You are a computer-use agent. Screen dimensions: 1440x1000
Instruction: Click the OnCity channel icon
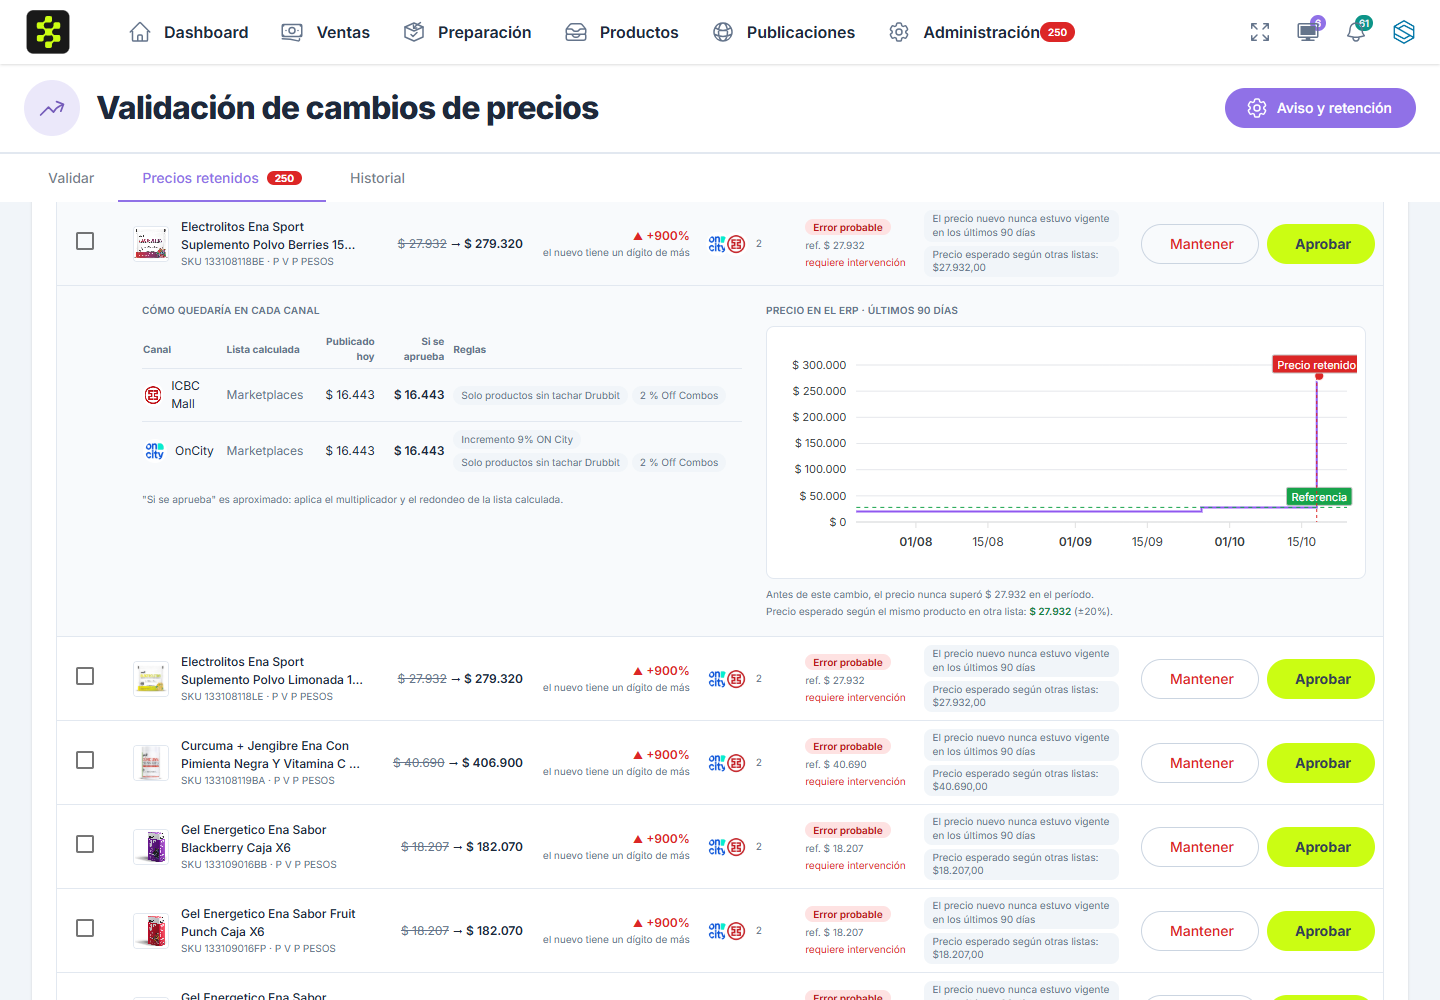[154, 451]
